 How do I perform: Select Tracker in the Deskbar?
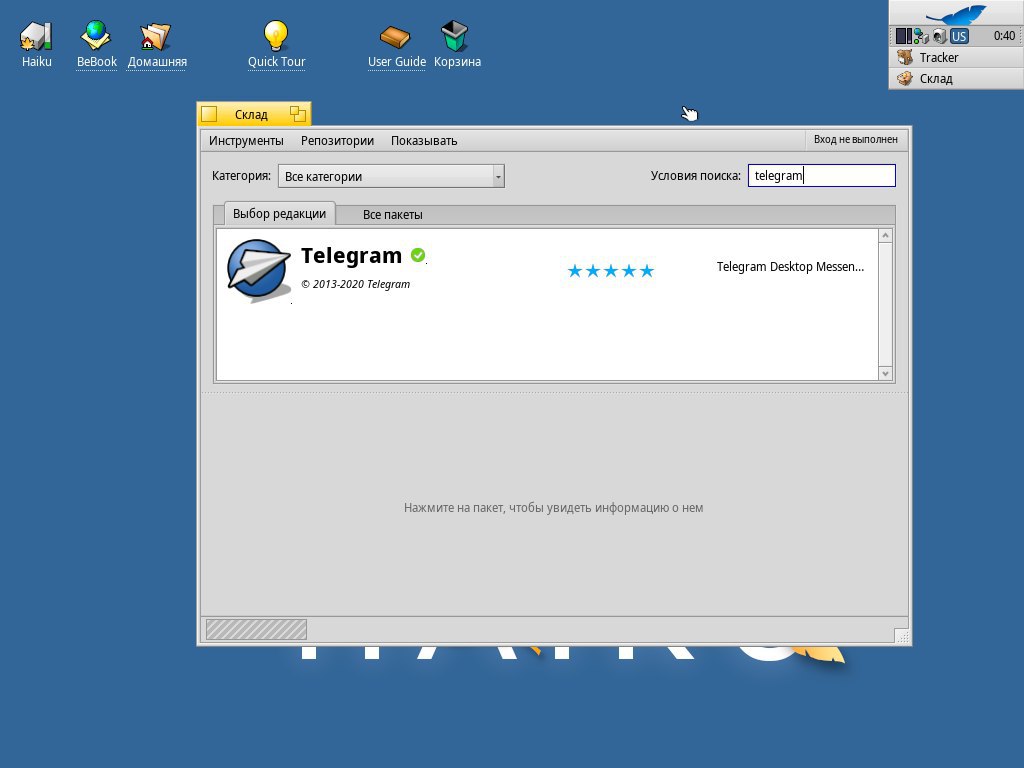coord(956,57)
